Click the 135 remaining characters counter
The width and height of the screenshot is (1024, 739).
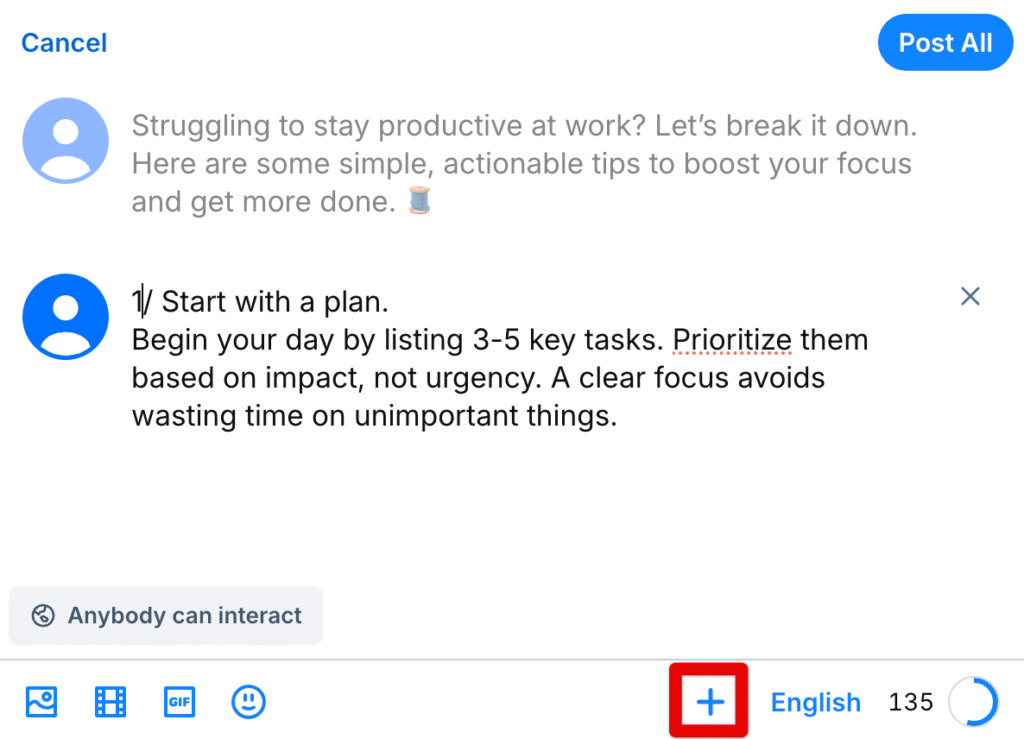910,702
